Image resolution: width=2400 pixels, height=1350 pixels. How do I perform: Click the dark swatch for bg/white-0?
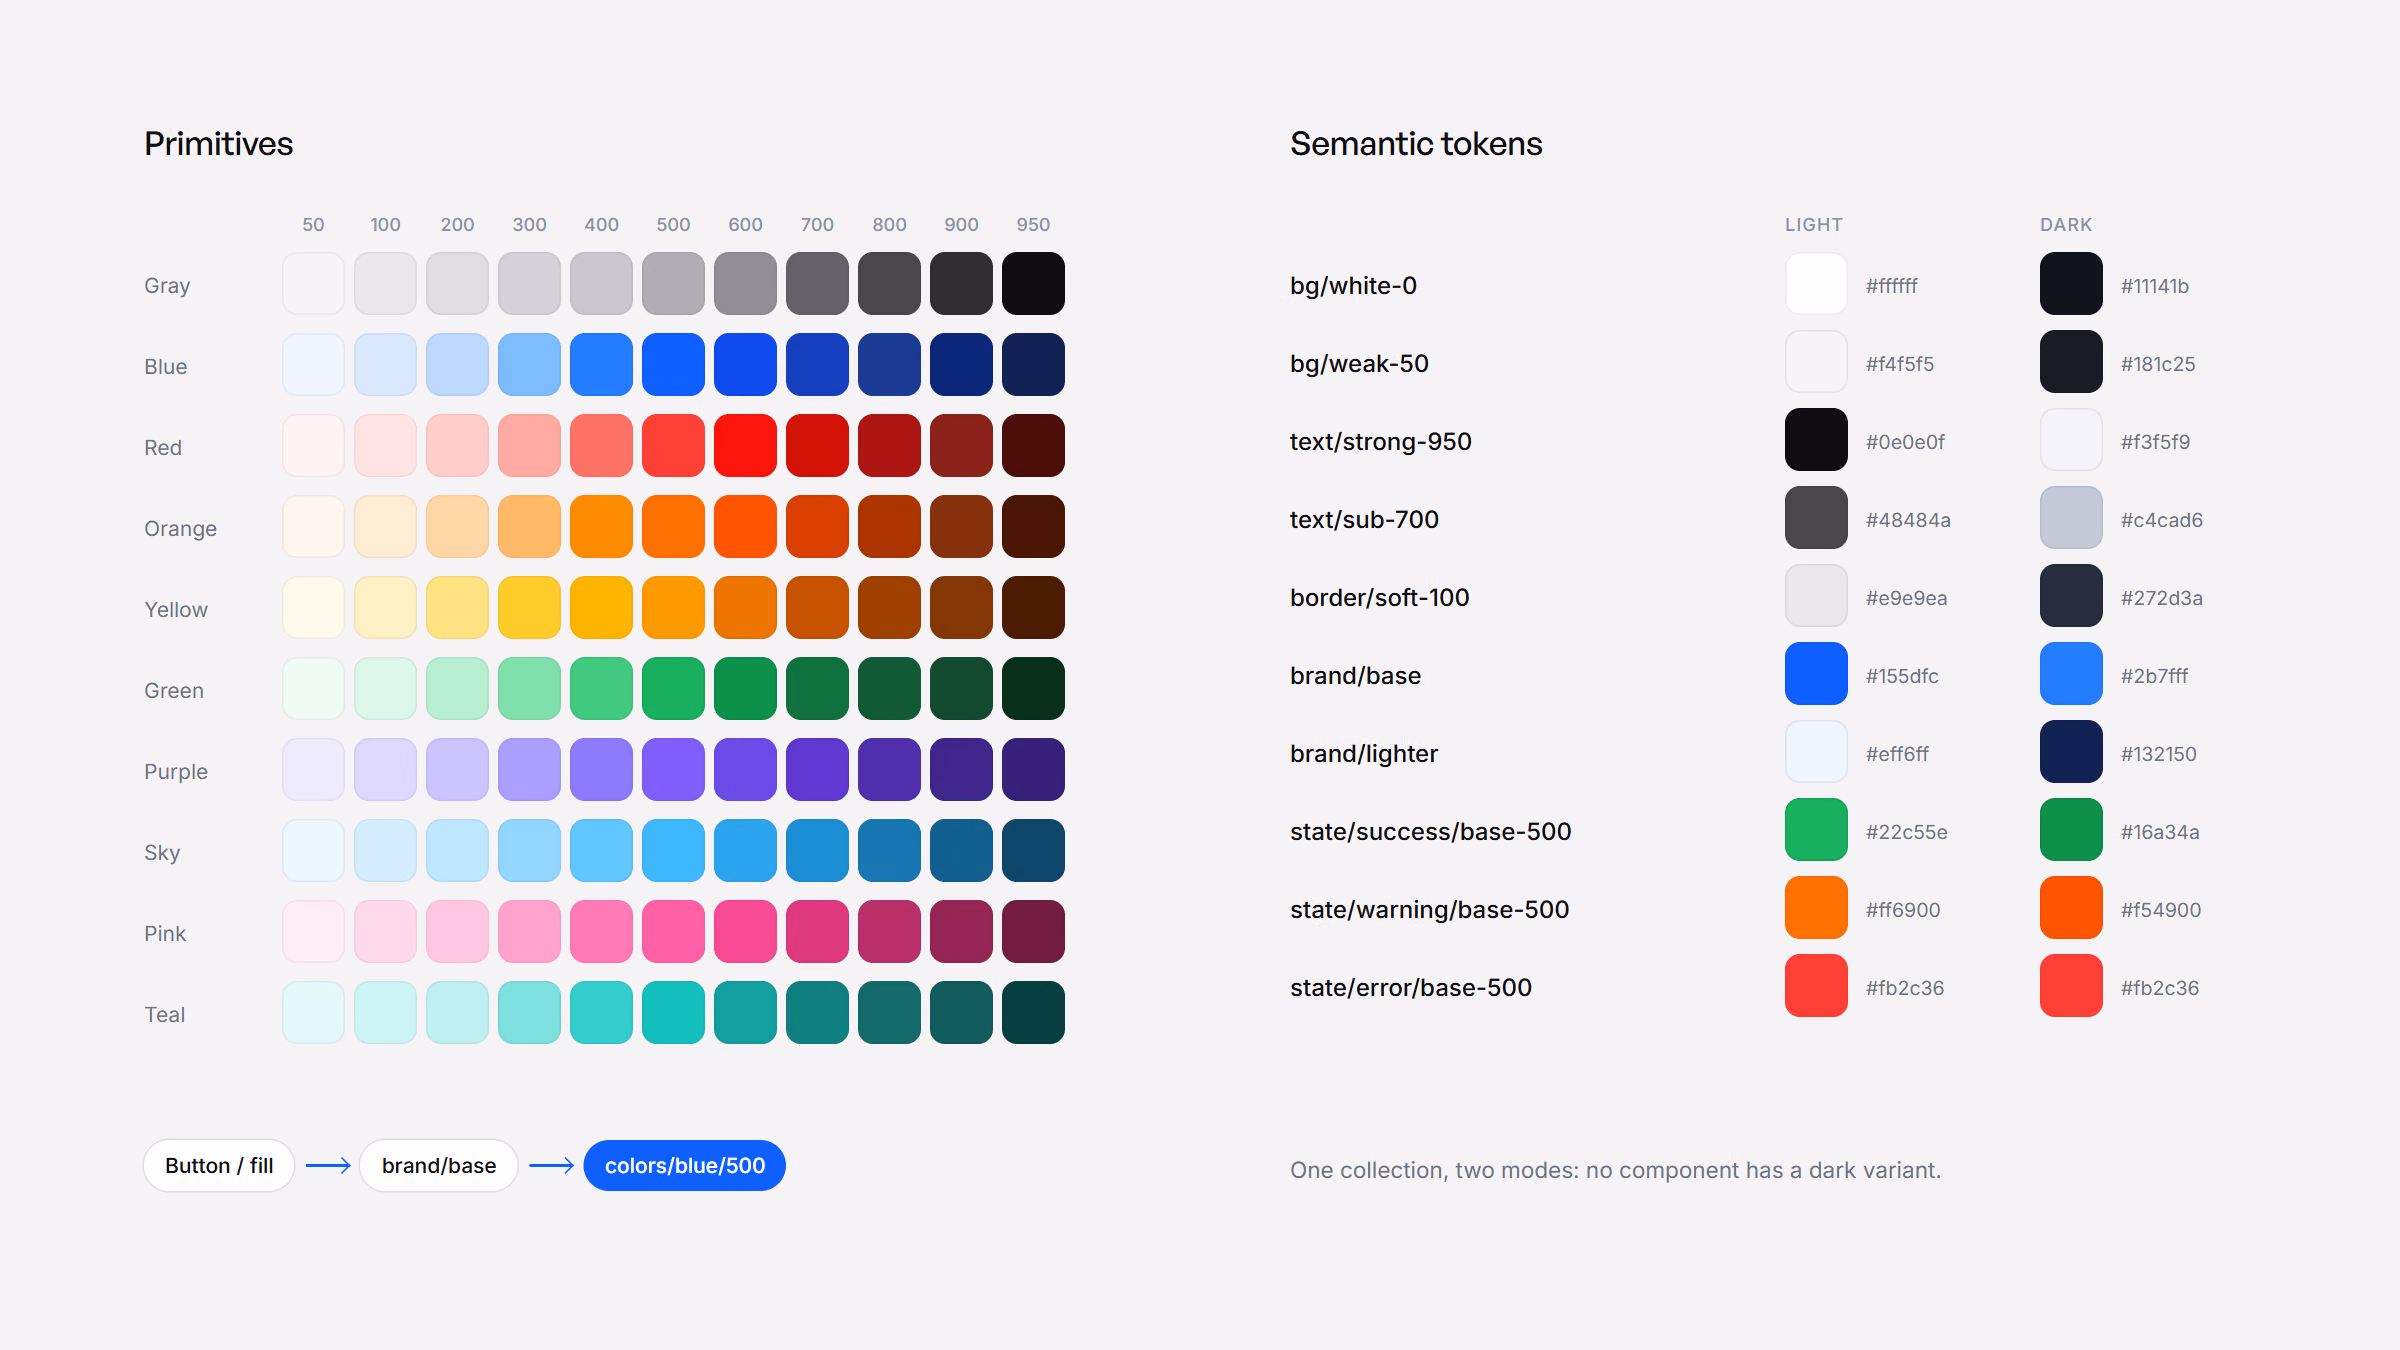coord(2071,283)
